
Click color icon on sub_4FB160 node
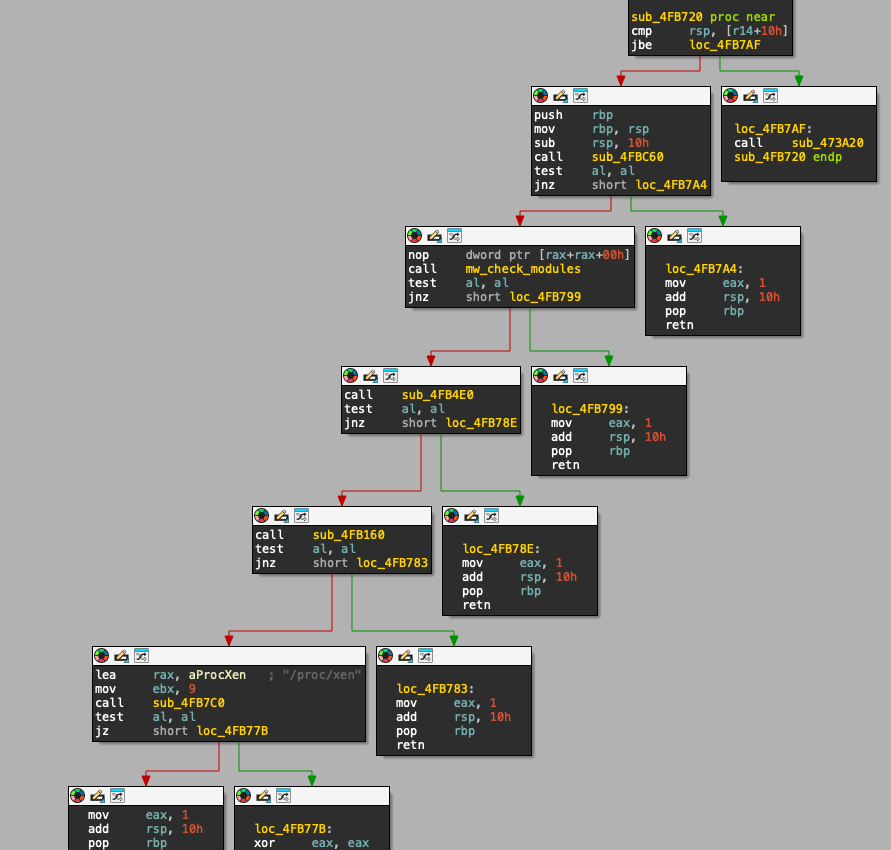click(x=261, y=516)
